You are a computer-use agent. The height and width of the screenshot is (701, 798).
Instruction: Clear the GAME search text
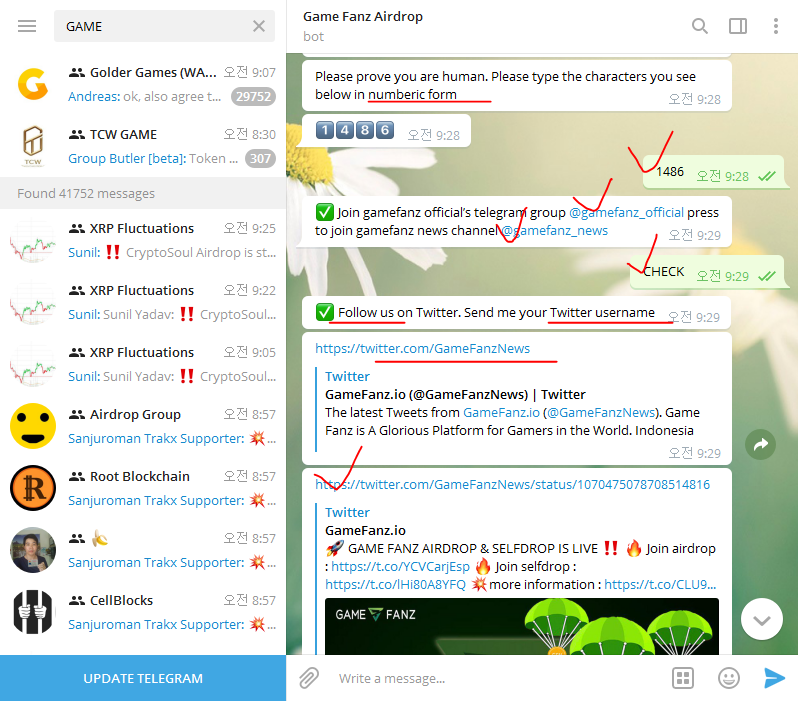(259, 26)
